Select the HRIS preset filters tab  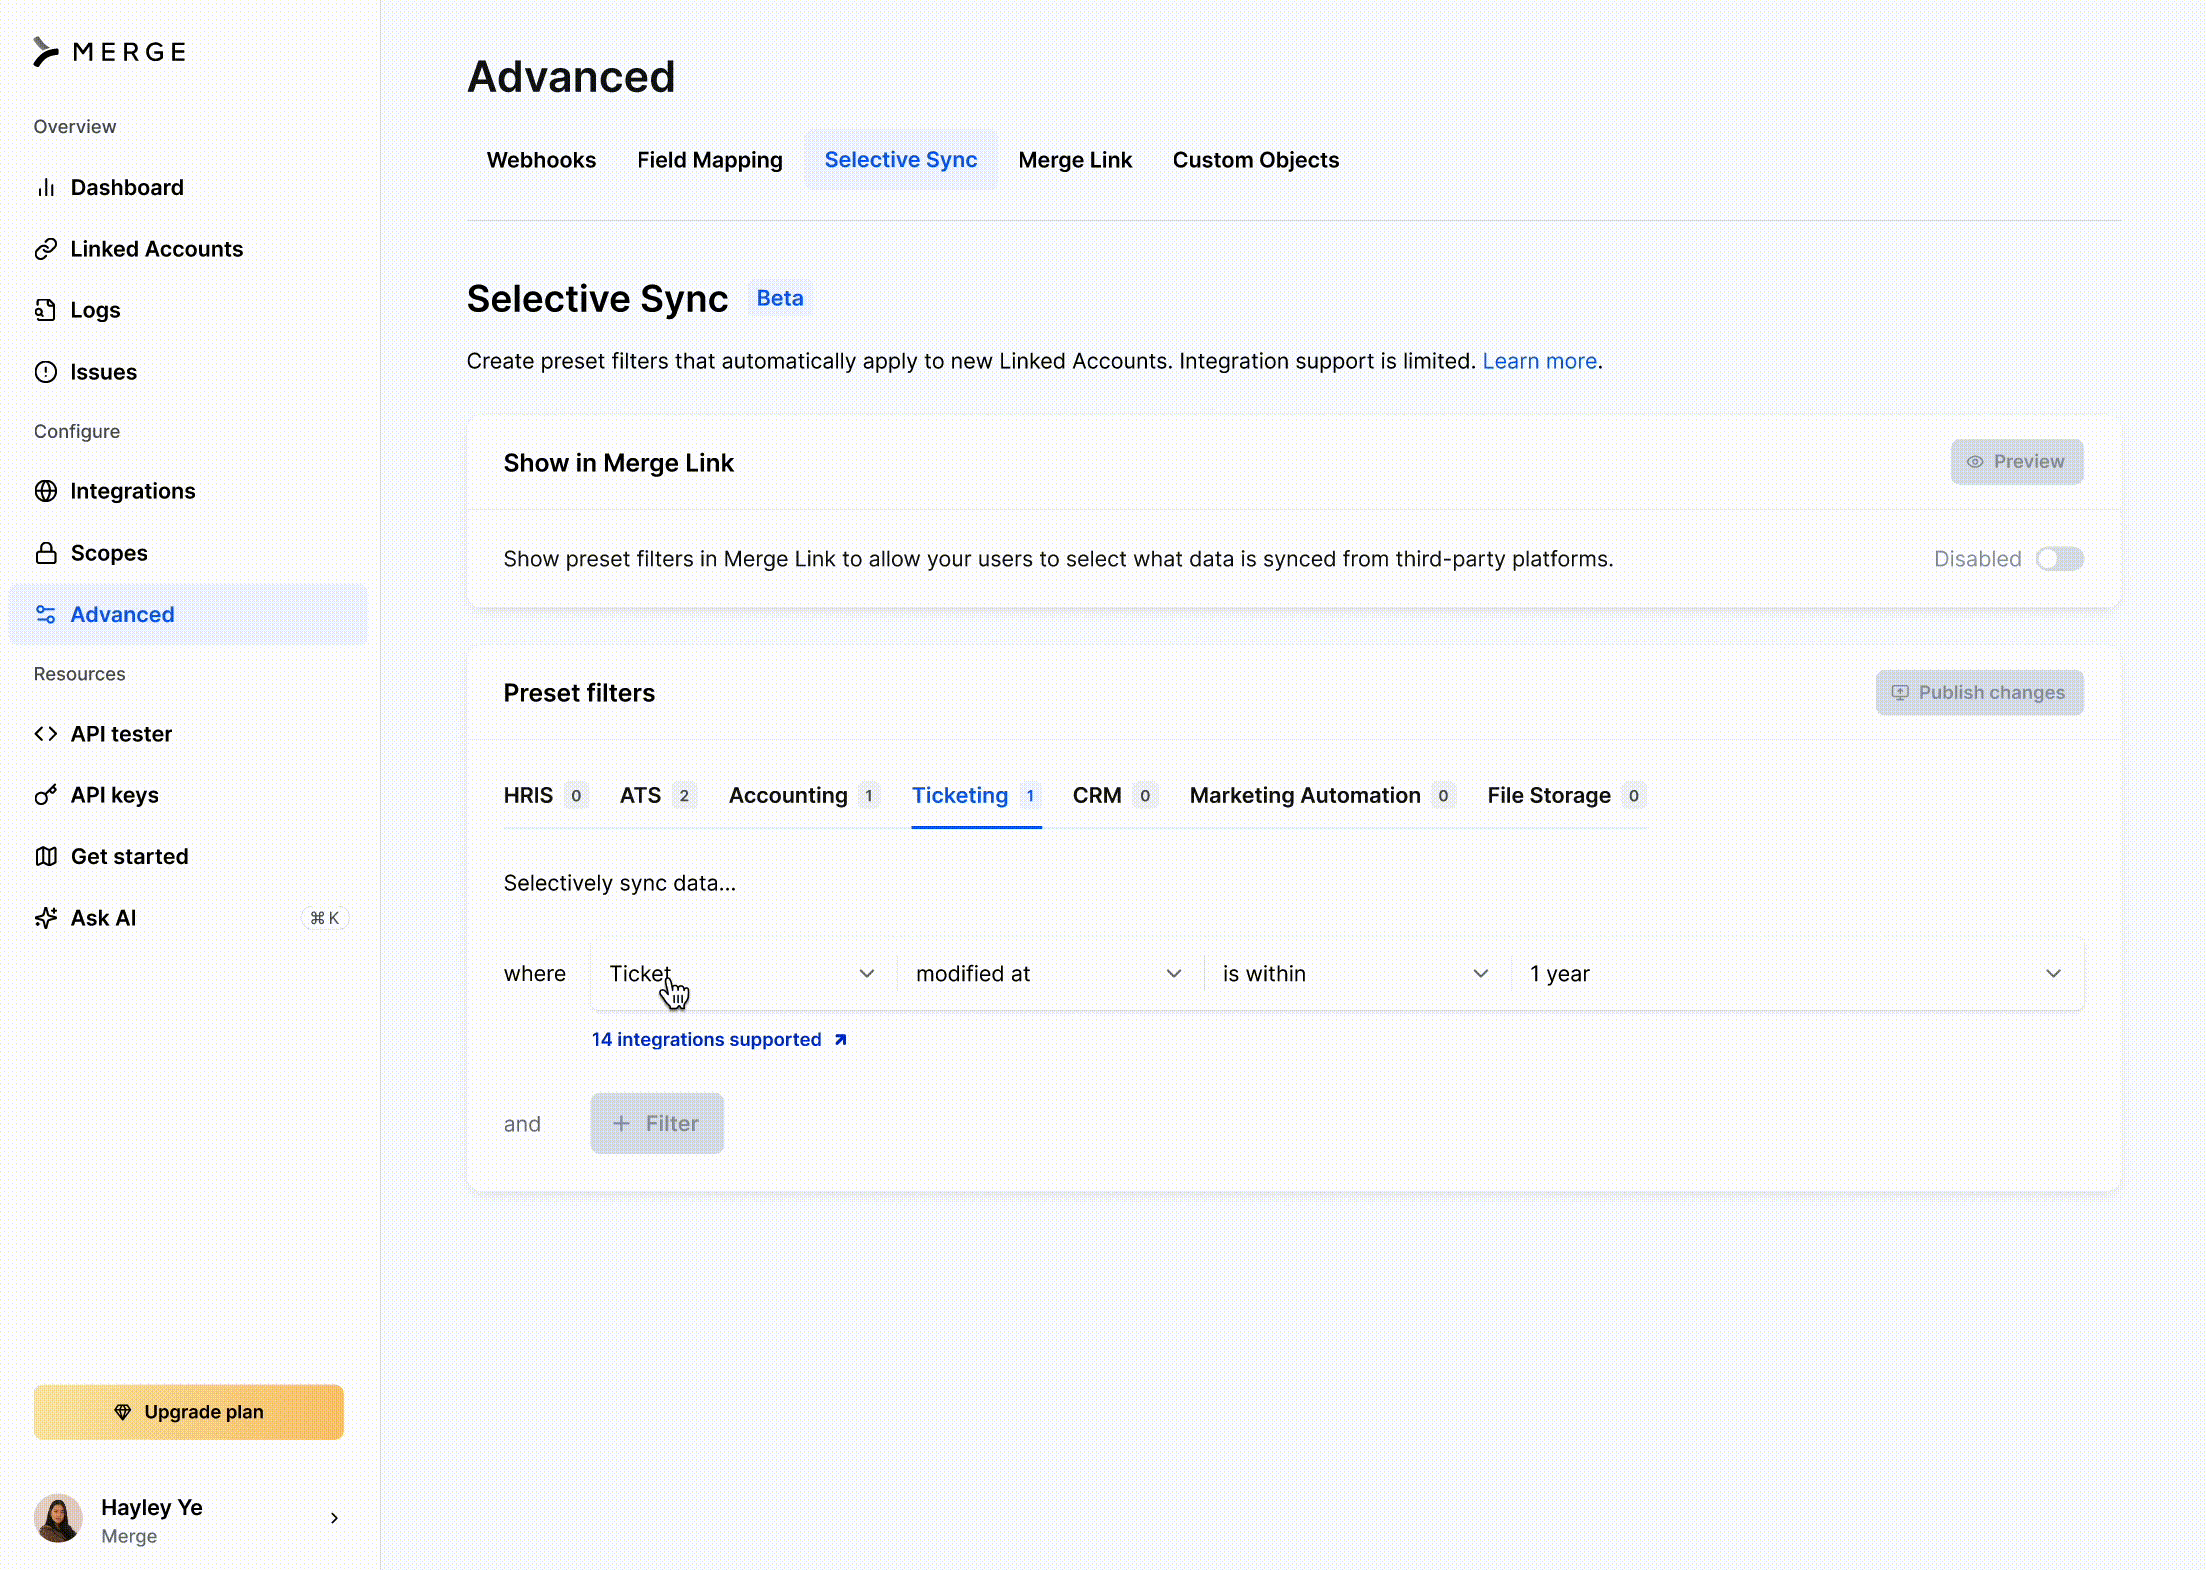click(x=546, y=796)
